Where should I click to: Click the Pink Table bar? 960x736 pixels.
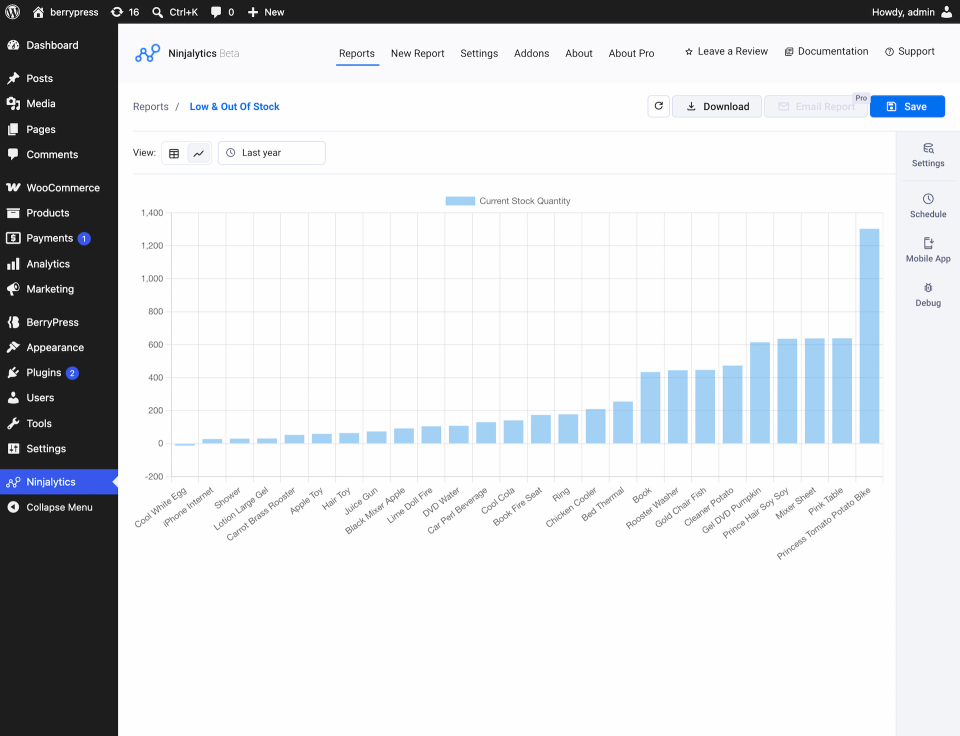click(842, 391)
